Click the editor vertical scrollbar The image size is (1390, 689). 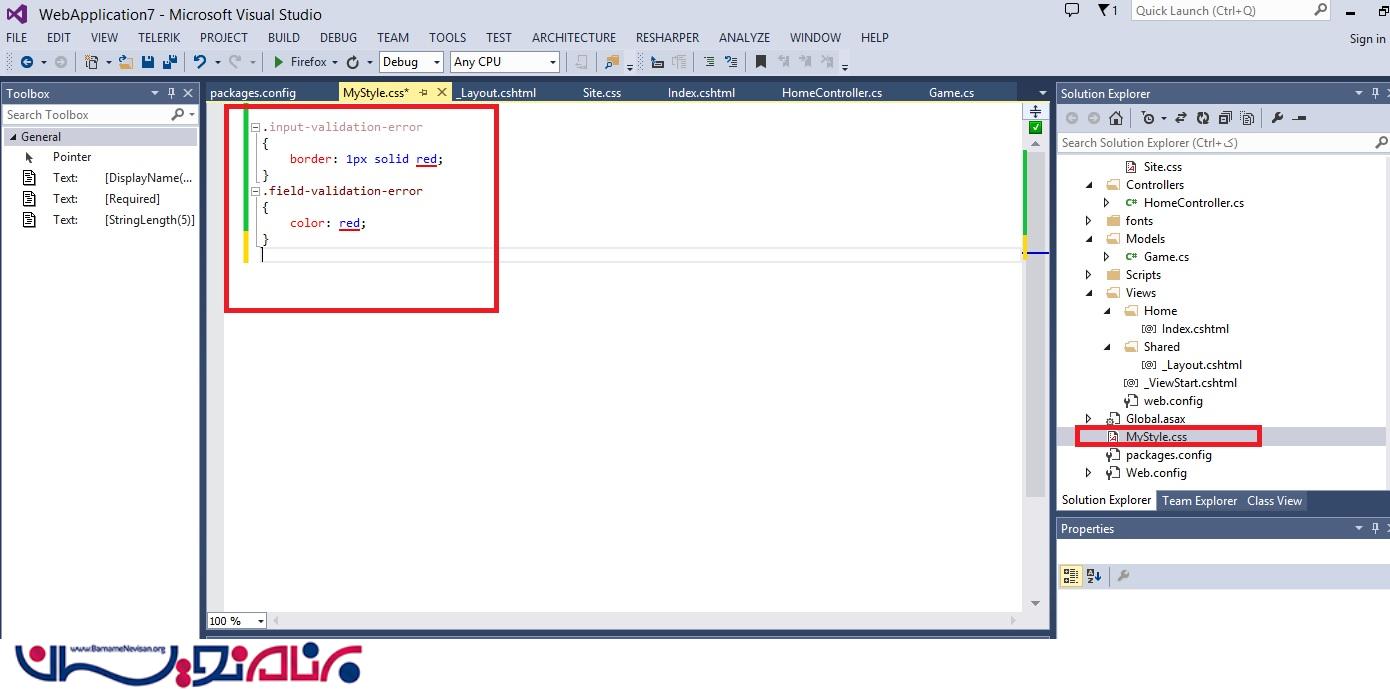(1035, 400)
